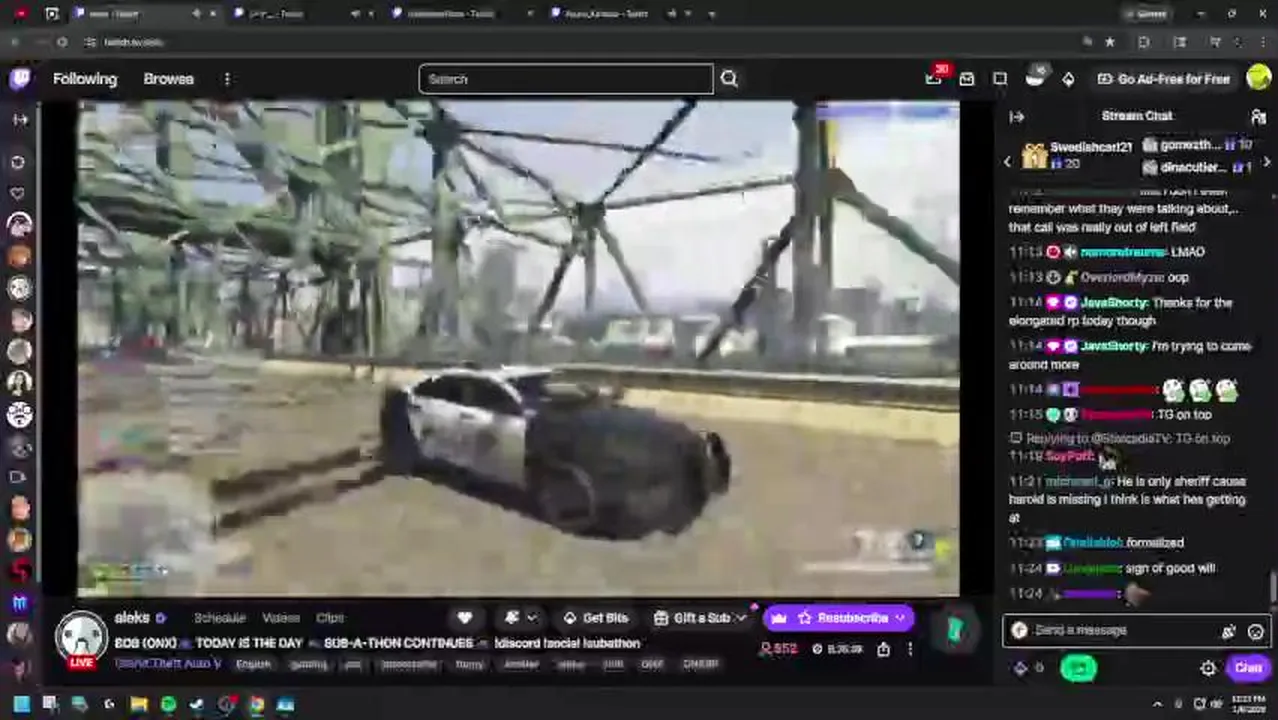Go to the Following page
This screenshot has width=1278, height=720.
(x=85, y=79)
